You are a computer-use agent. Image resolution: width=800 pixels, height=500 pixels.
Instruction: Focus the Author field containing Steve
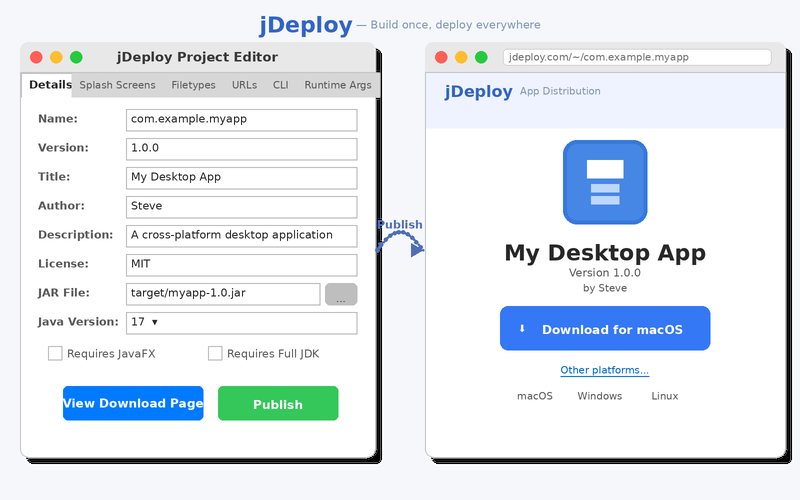[x=241, y=207]
